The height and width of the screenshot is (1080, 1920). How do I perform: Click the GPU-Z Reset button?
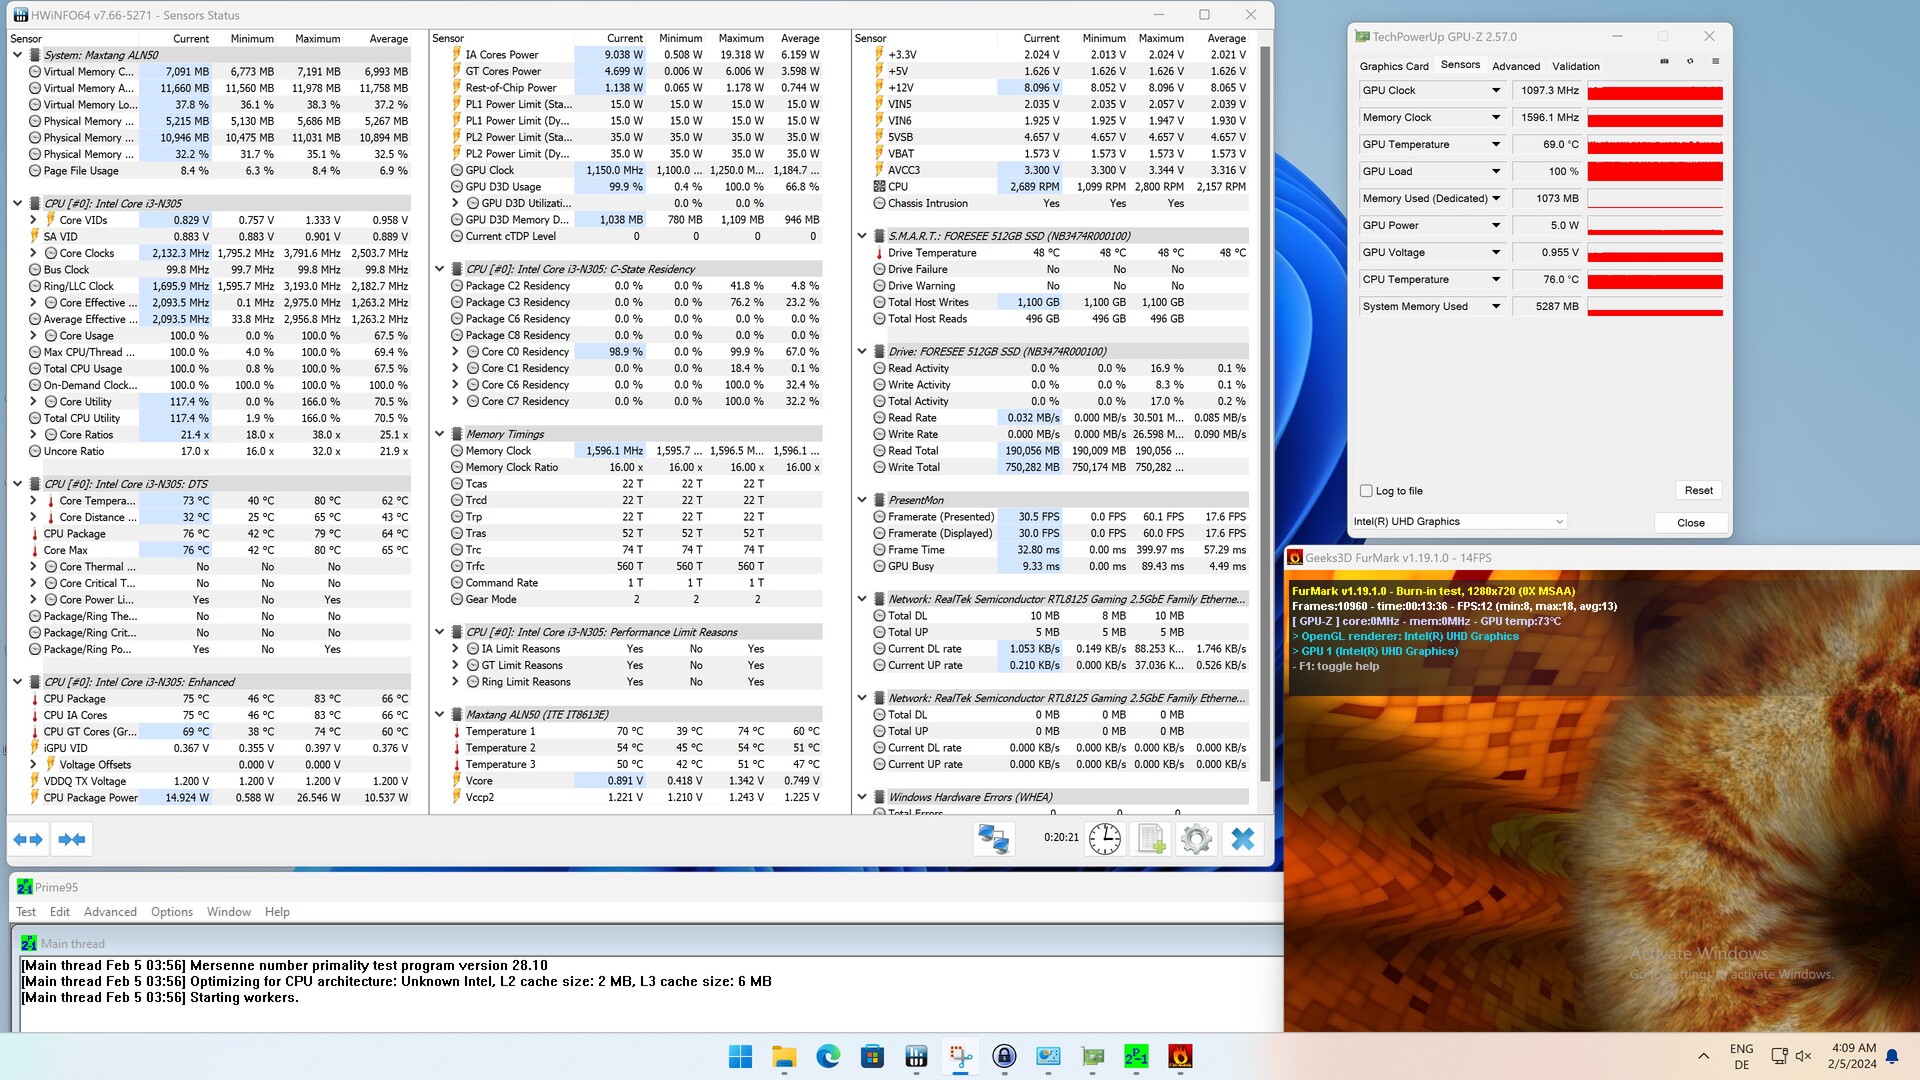tap(1698, 491)
